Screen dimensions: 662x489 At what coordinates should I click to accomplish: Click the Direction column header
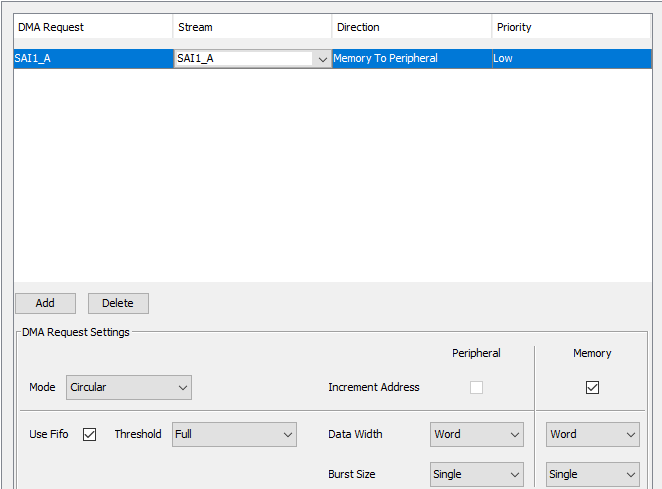pyautogui.click(x=412, y=27)
